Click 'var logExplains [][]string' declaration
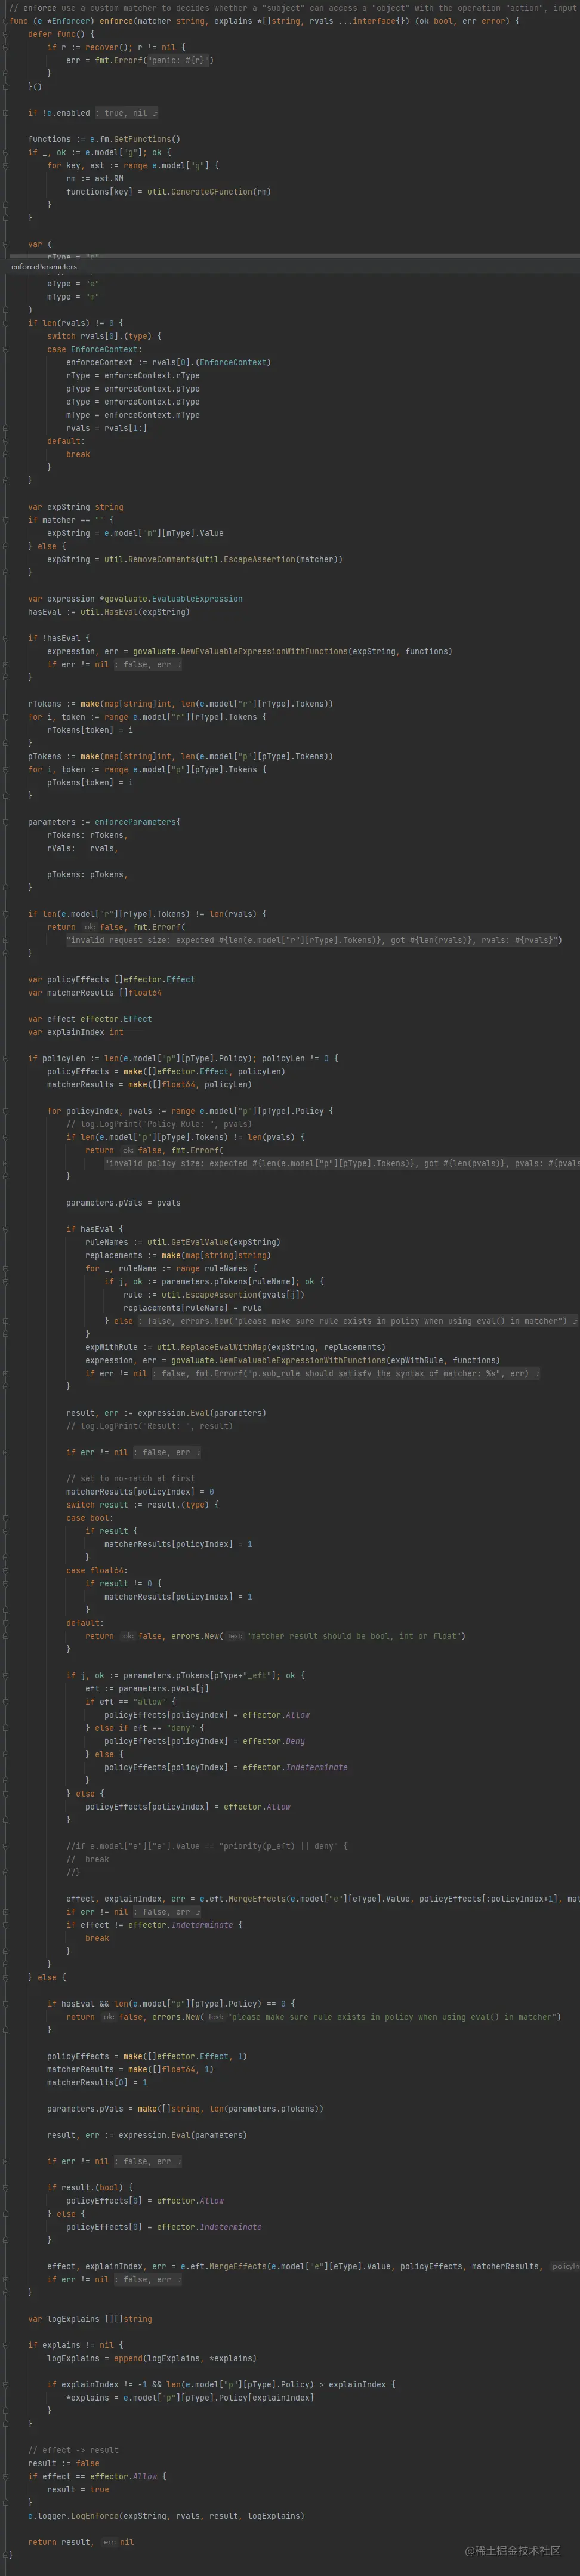580x2576 pixels. click(x=90, y=2318)
